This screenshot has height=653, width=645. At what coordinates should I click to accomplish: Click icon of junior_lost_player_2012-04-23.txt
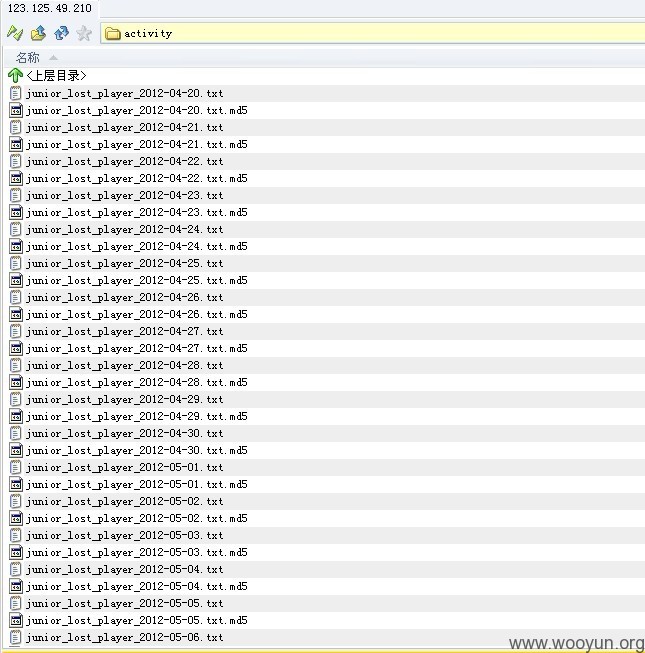[15, 195]
